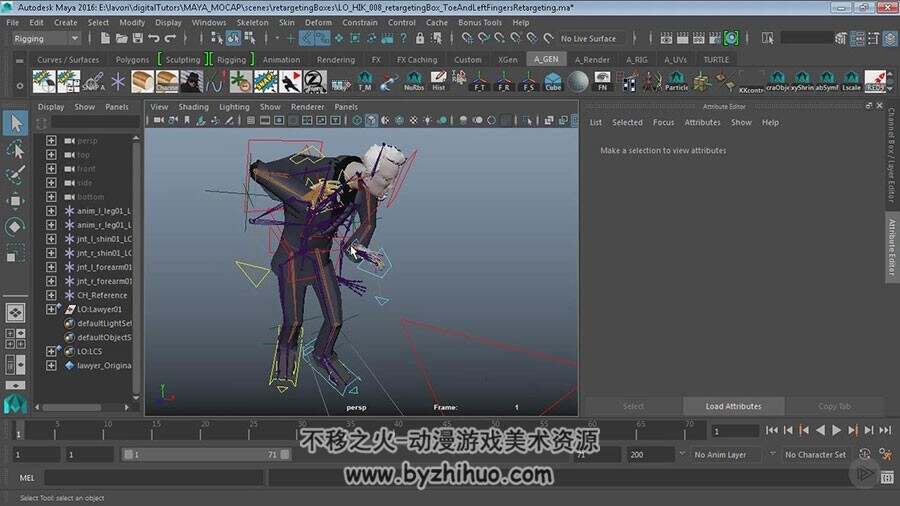This screenshot has height=506, width=900.
Task: Click the MEL command input field
Action: [154, 477]
